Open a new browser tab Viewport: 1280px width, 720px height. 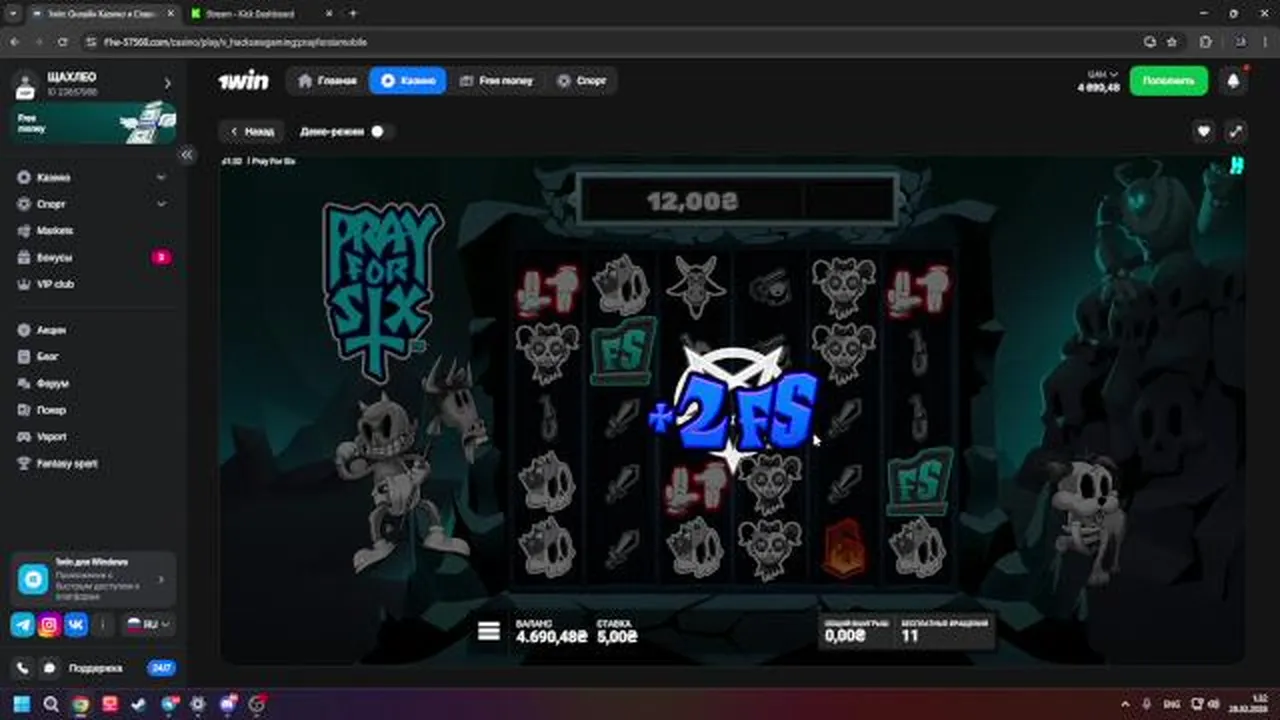[352, 14]
